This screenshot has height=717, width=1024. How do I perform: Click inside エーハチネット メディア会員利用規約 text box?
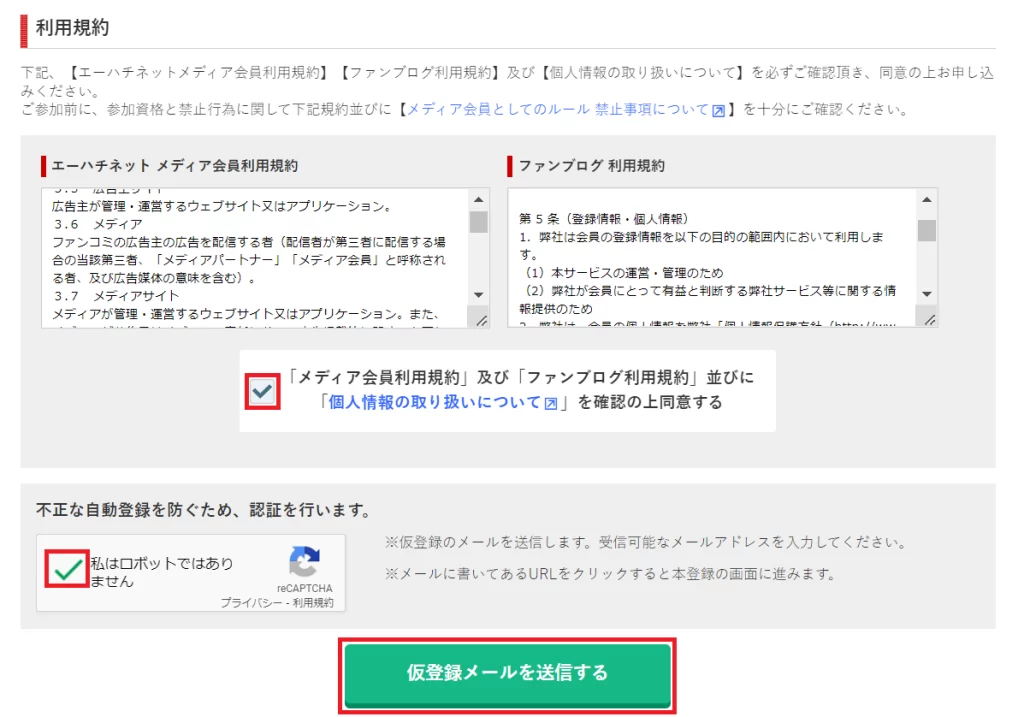(255, 258)
